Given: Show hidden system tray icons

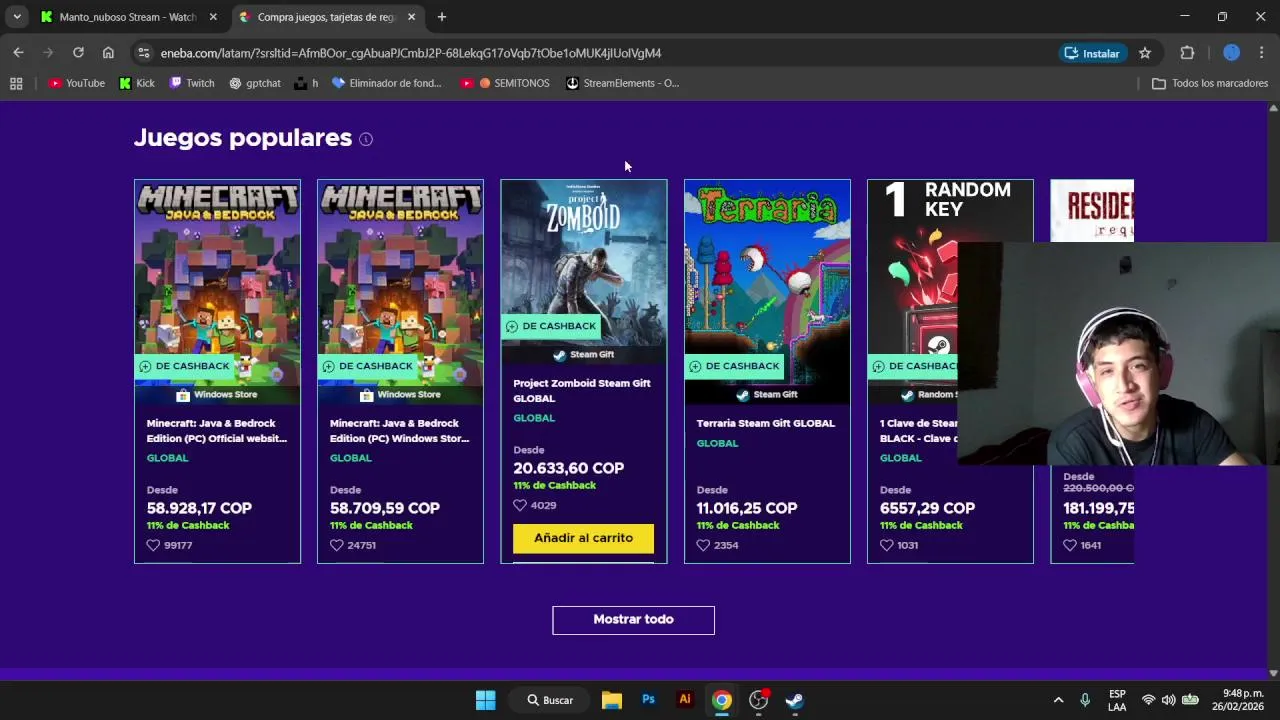Looking at the screenshot, I should coord(1059,700).
